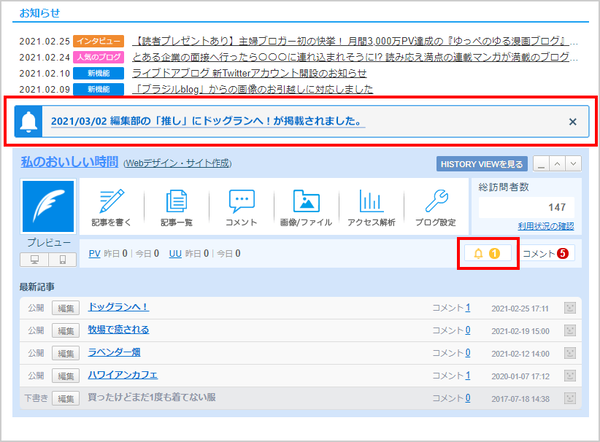This screenshot has height=442, width=600.
Task: Preview blog in mobile view icon
Action: click(63, 260)
